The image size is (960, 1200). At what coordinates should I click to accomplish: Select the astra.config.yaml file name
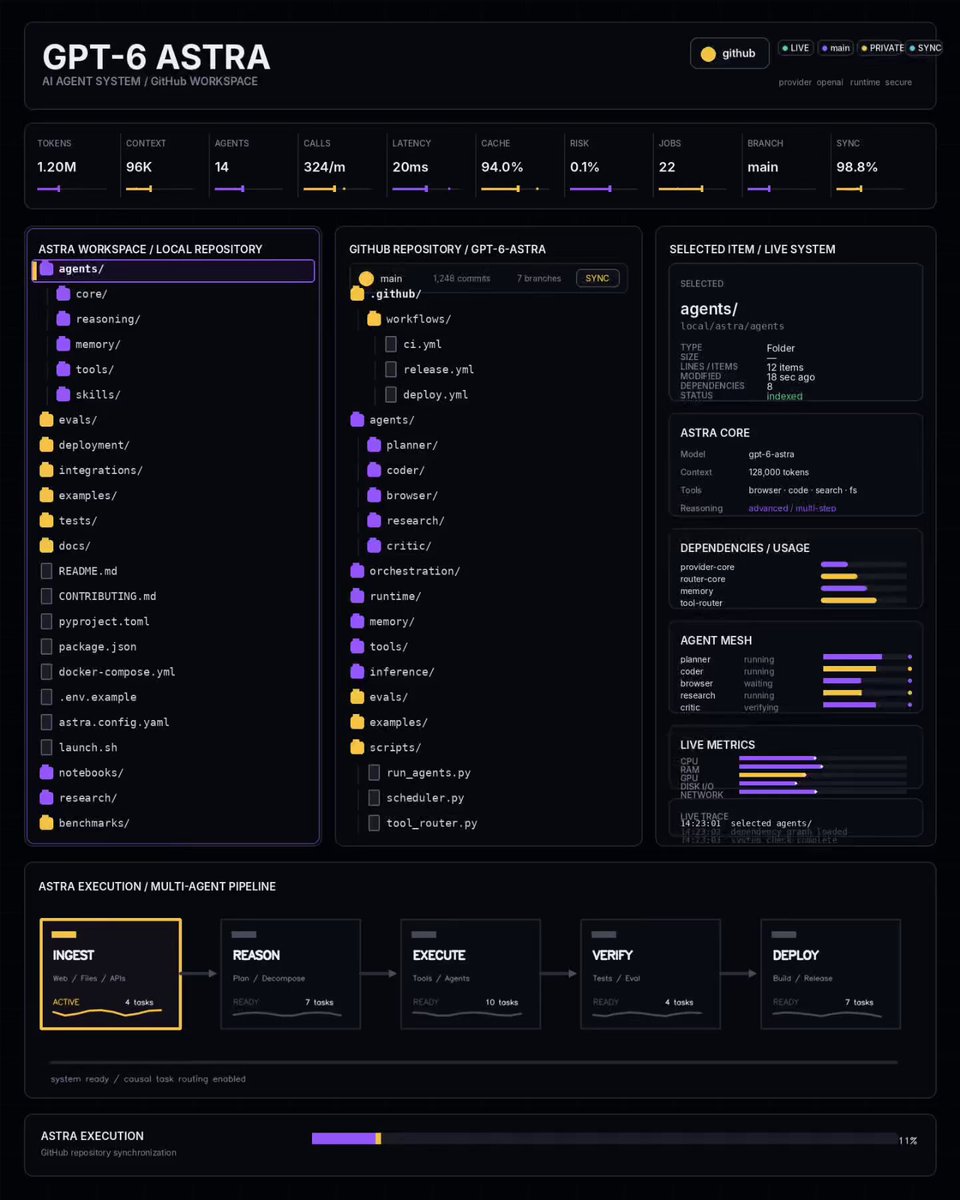point(114,722)
